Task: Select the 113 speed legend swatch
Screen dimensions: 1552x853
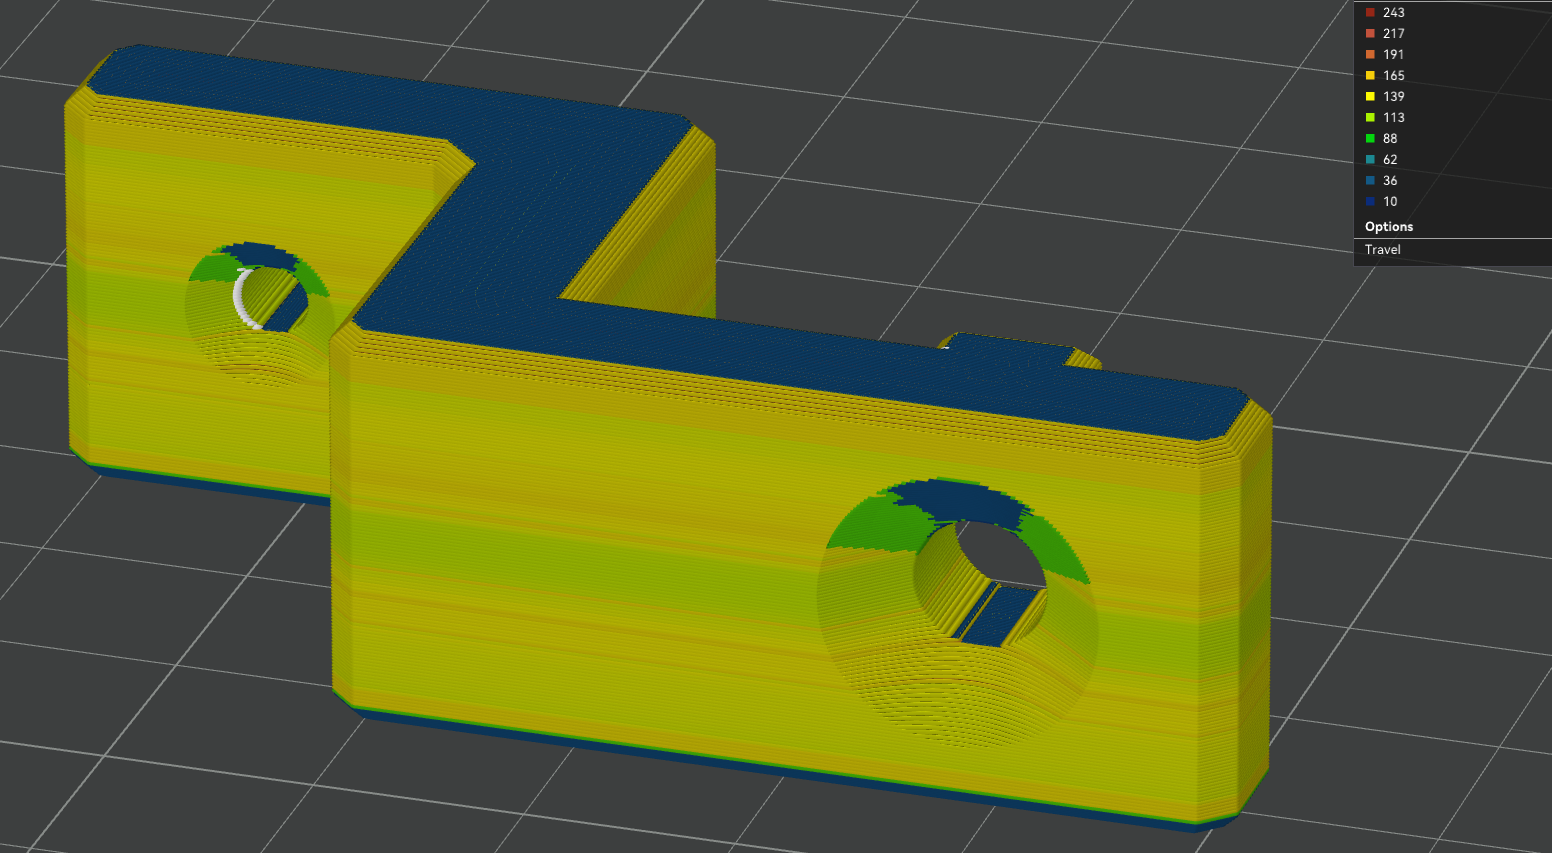Action: pos(1368,117)
